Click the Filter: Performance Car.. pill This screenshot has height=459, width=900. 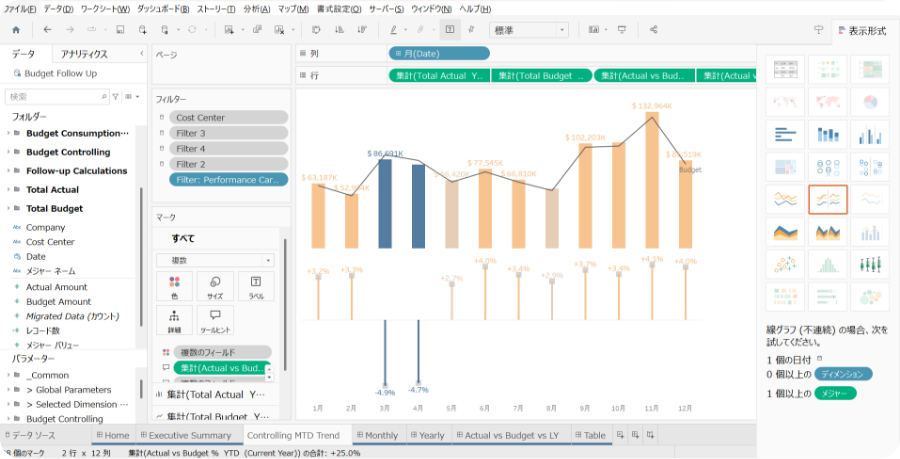228,180
